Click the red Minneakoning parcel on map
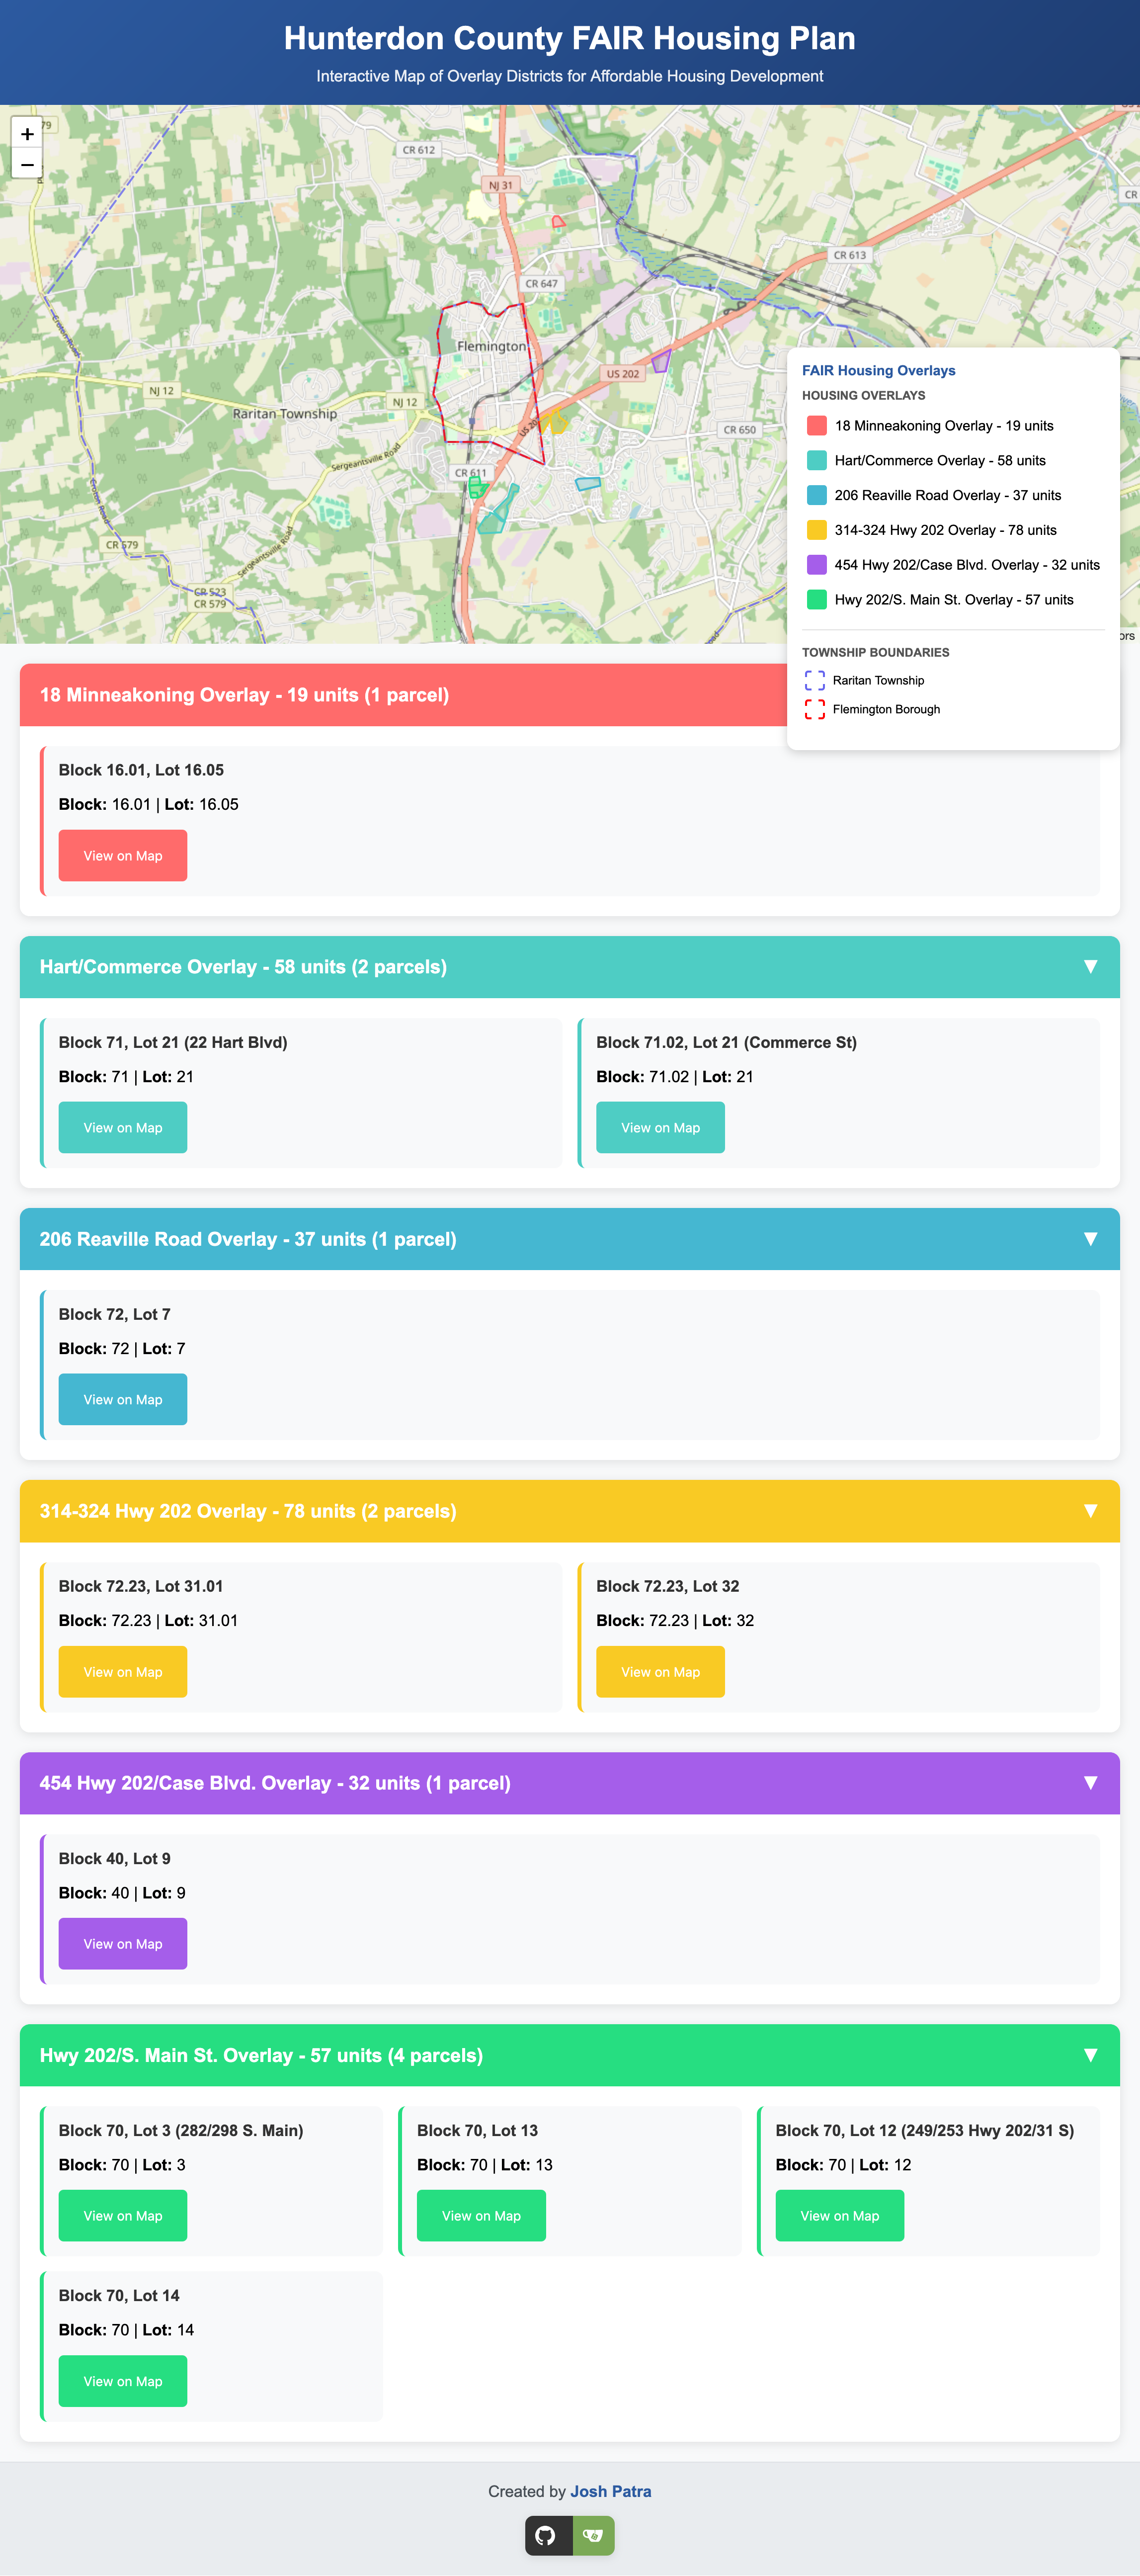This screenshot has height=2576, width=1140. click(x=558, y=221)
